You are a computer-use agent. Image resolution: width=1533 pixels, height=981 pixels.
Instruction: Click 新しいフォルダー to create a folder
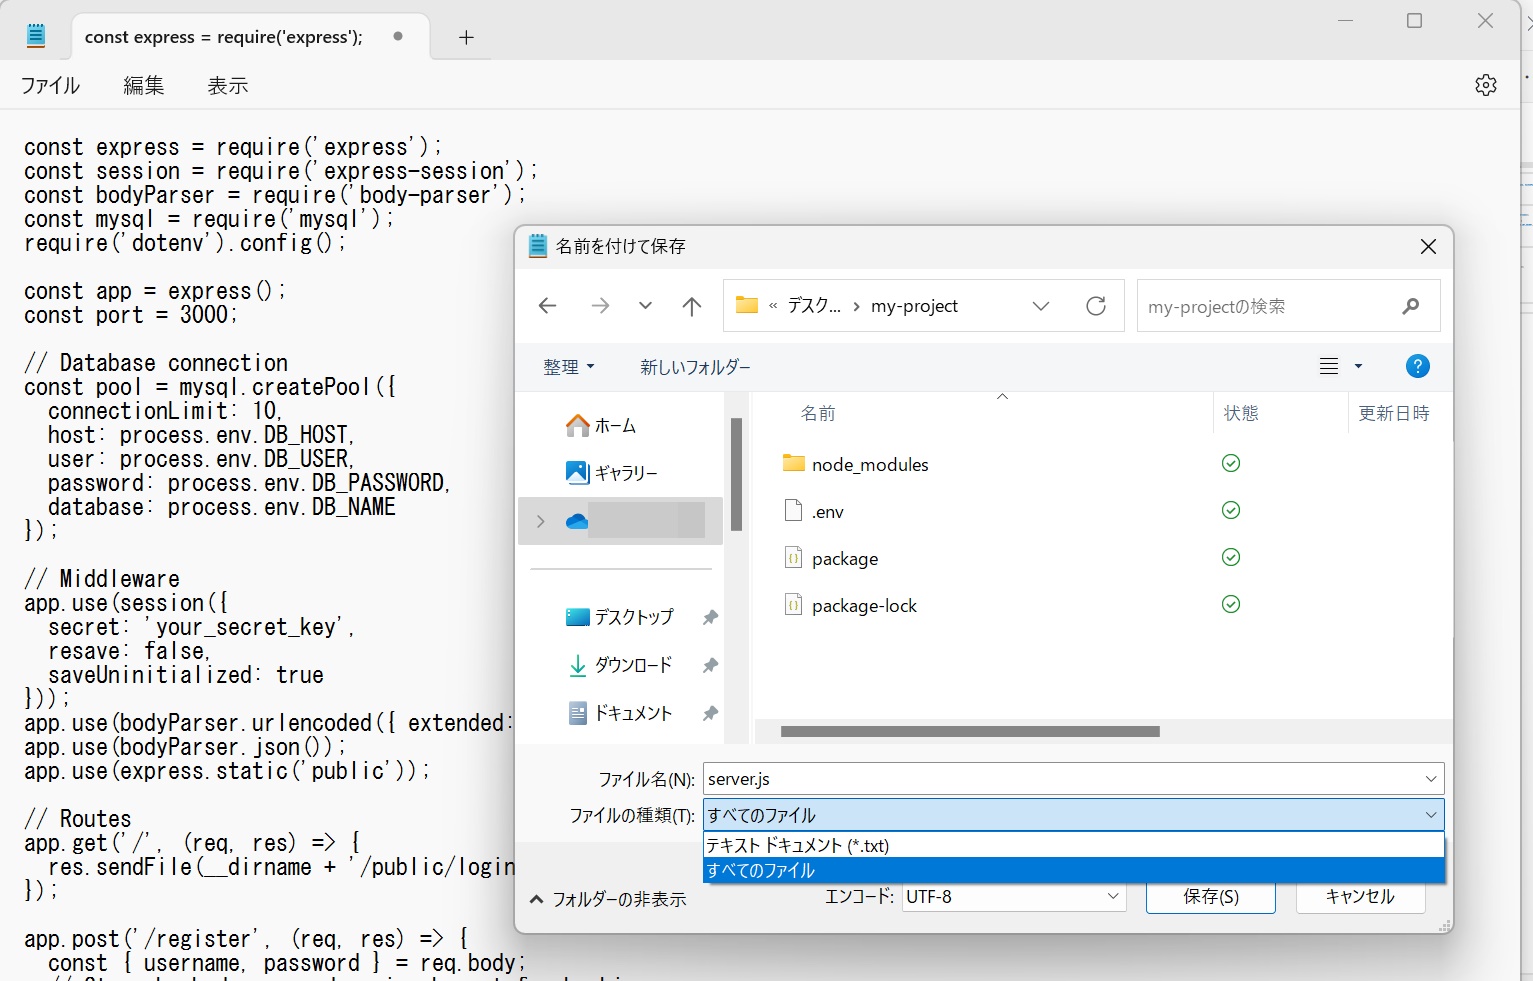point(695,367)
